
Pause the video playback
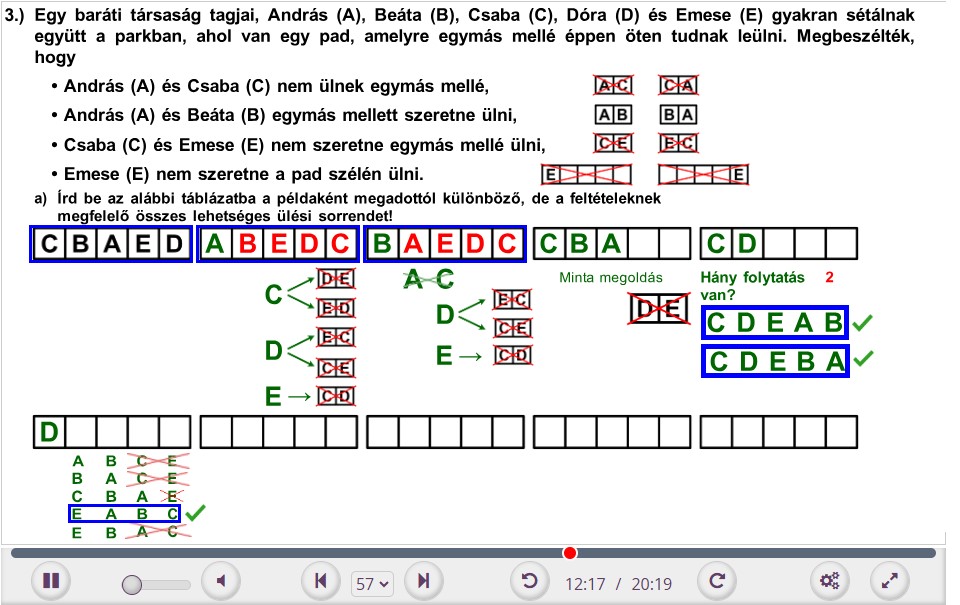pyautogui.click(x=51, y=580)
